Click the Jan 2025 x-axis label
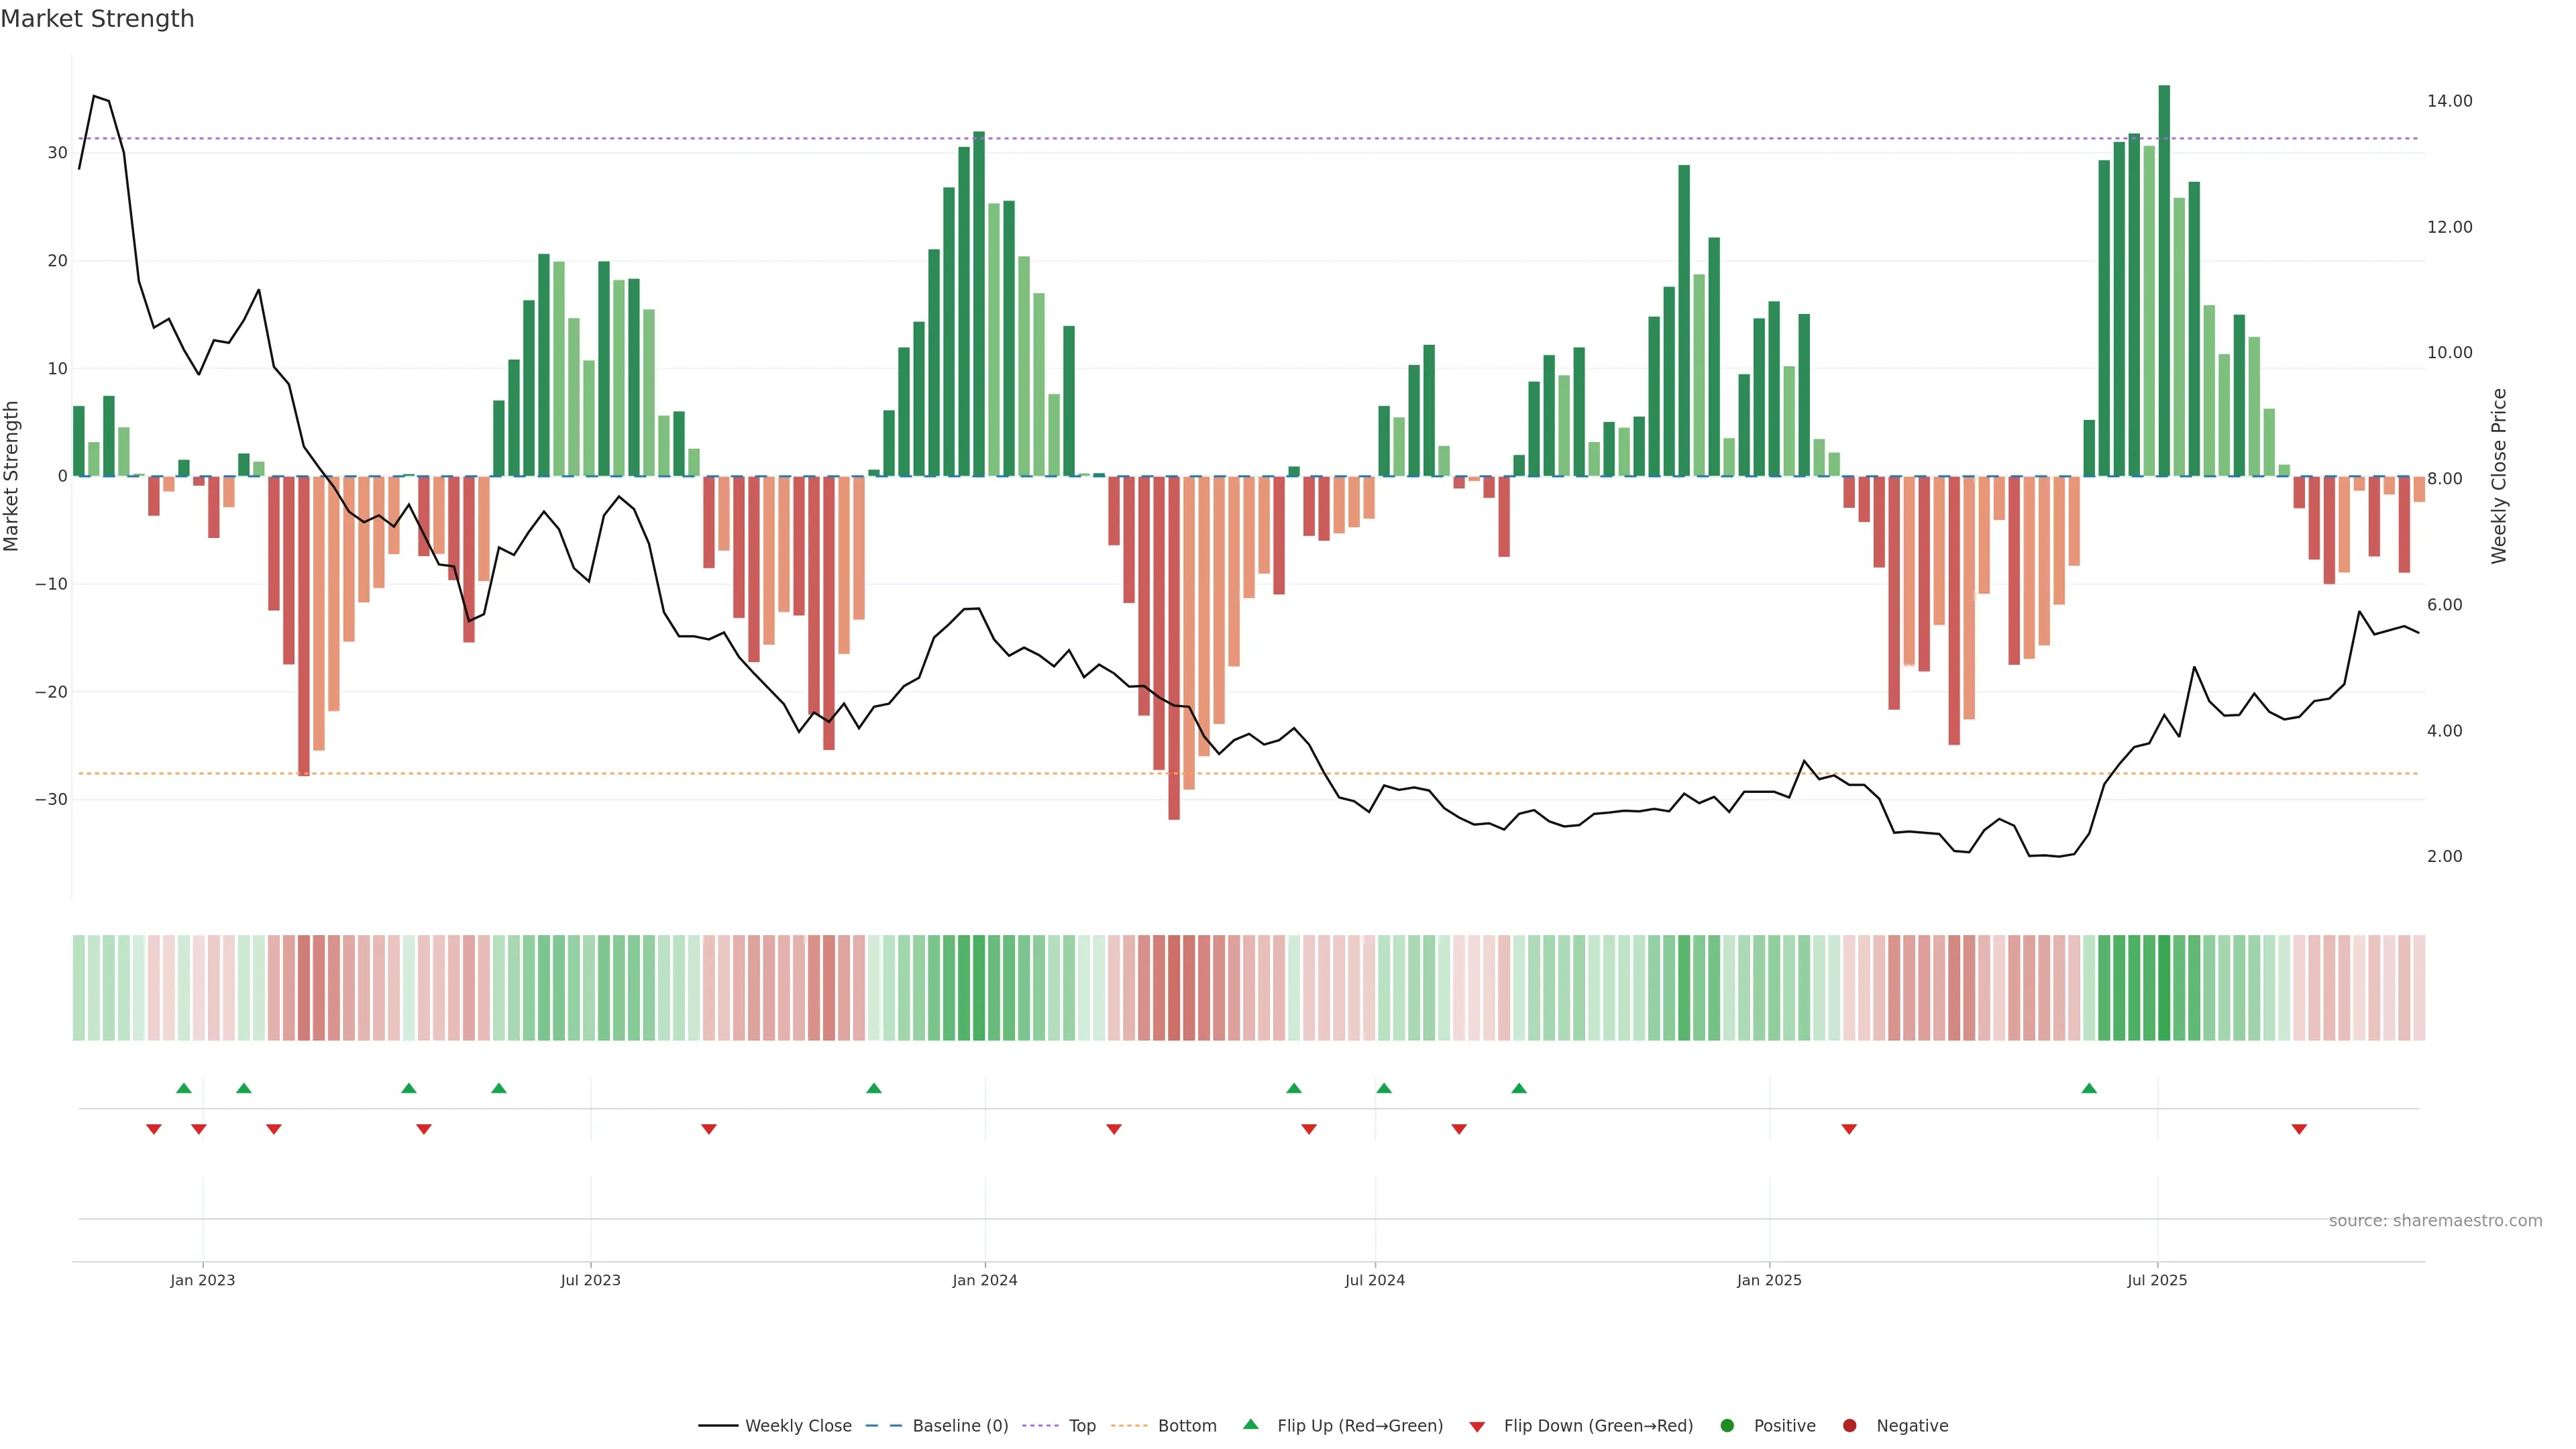This screenshot has height=1449, width=2576. pos(1769,1280)
